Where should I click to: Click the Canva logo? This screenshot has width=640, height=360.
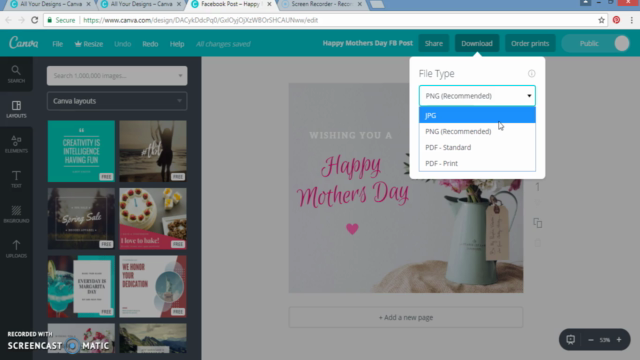click(x=24, y=43)
